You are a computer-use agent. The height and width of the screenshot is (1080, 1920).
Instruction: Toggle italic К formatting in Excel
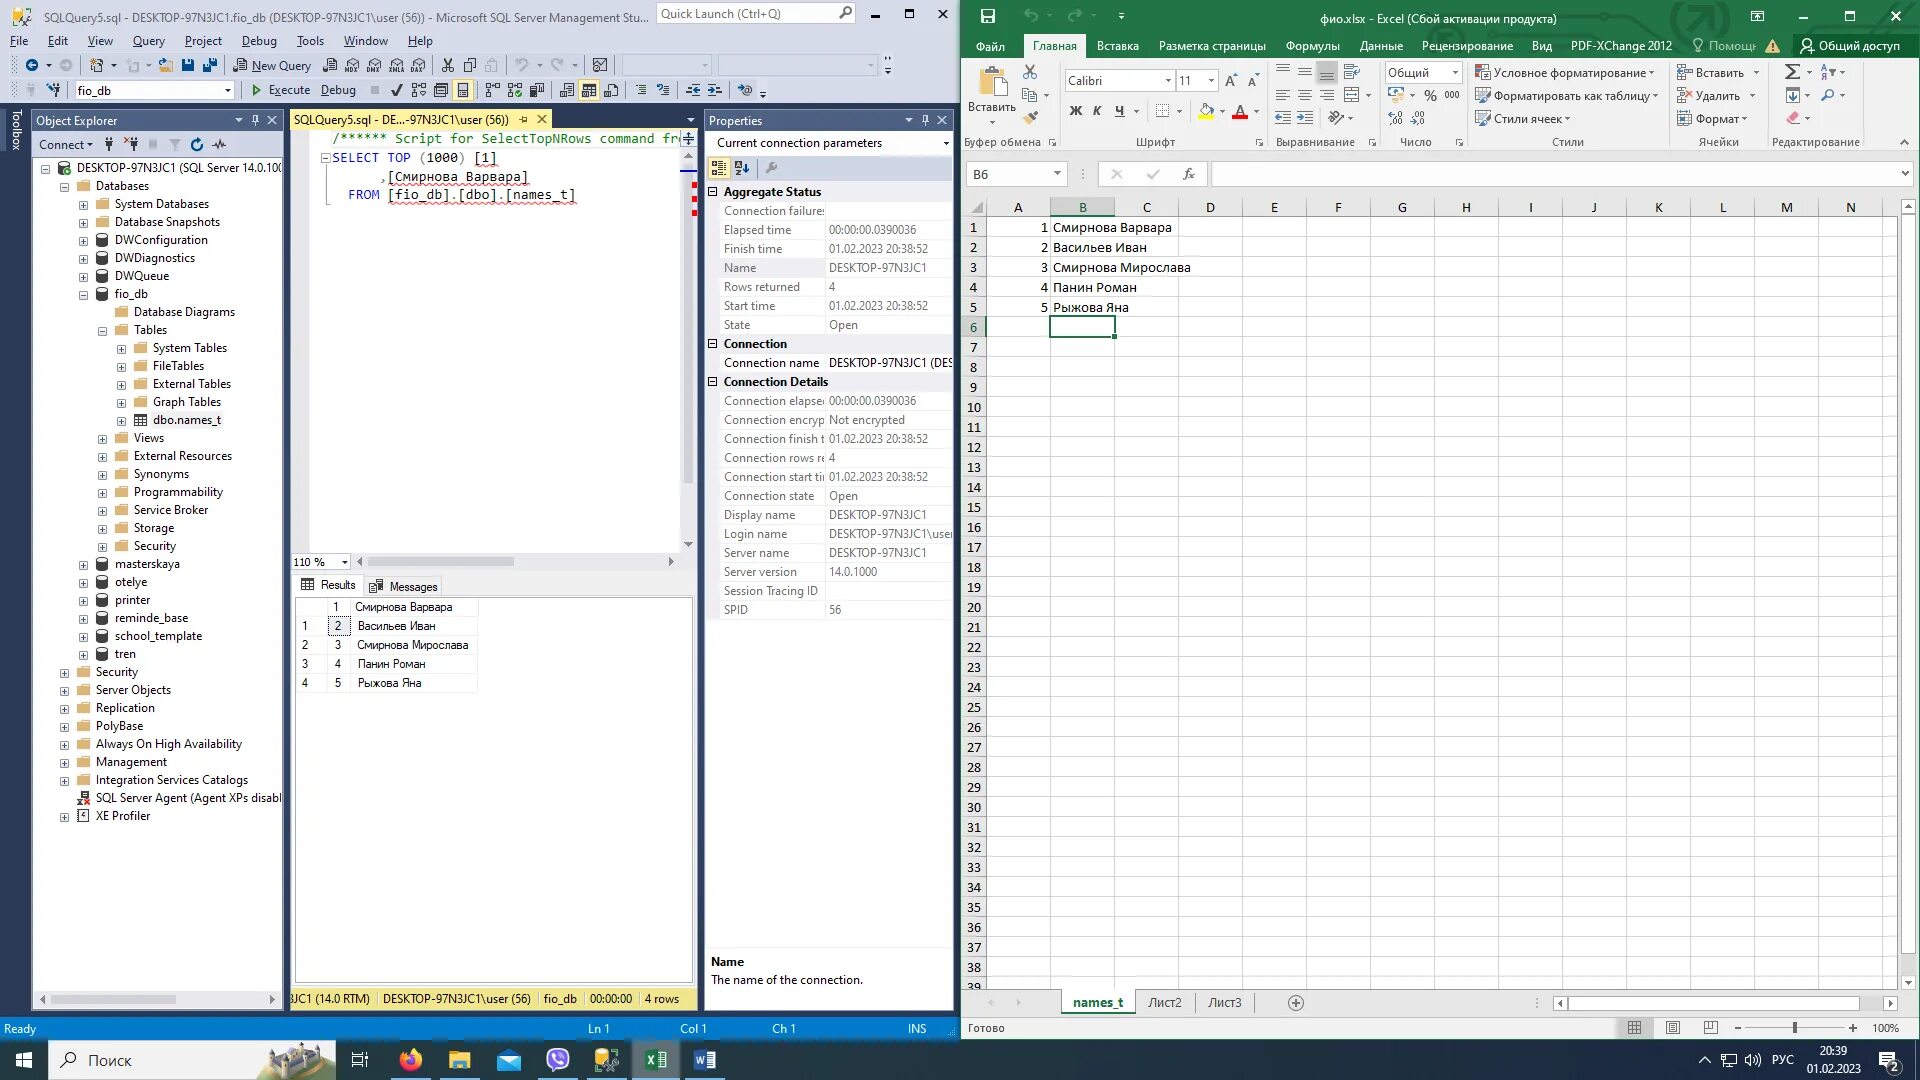1097,111
